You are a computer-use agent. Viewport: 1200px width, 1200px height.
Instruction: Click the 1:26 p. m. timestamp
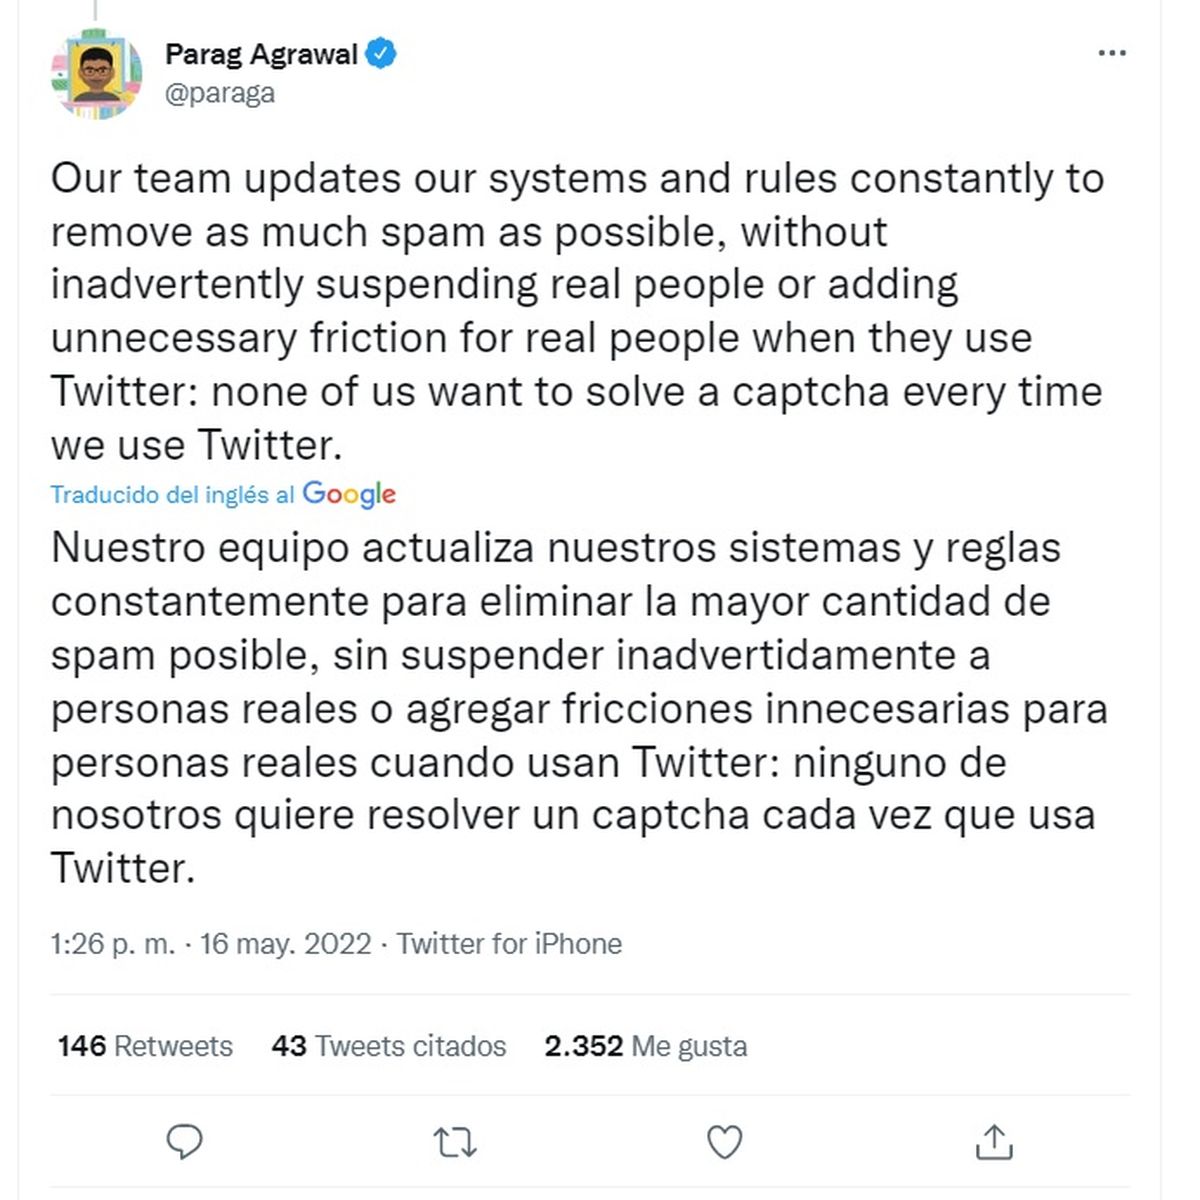tap(113, 944)
